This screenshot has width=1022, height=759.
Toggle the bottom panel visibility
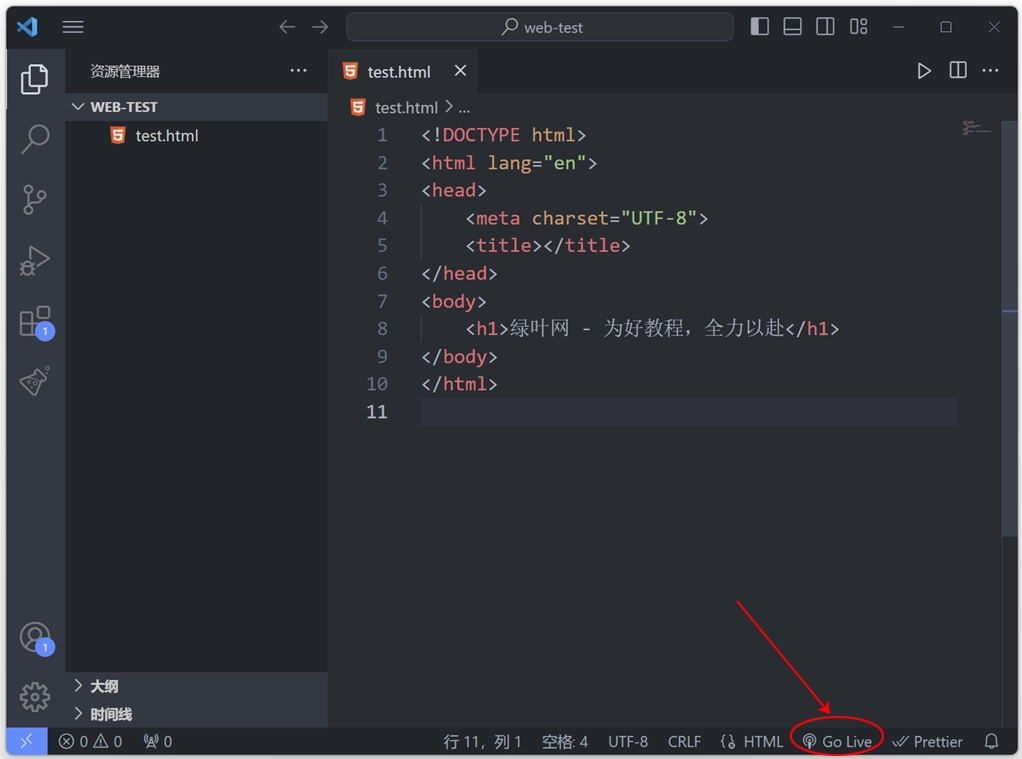pos(792,26)
